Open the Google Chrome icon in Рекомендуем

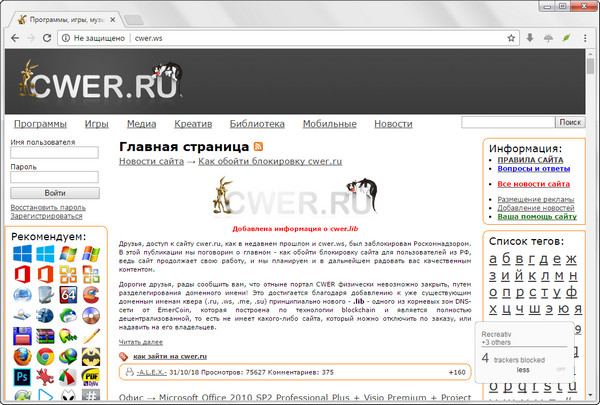pyautogui.click(x=44, y=356)
